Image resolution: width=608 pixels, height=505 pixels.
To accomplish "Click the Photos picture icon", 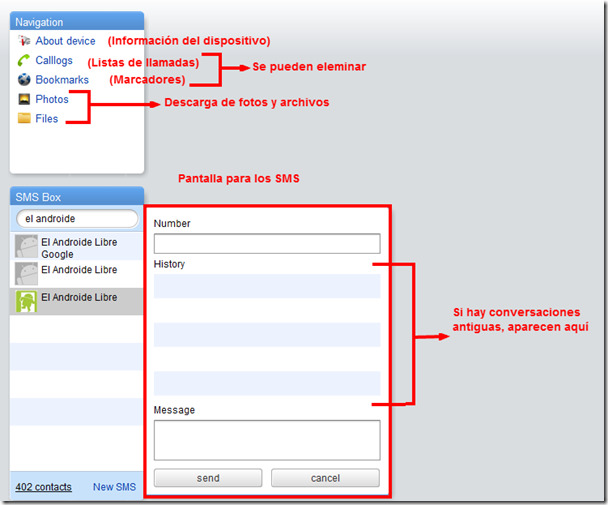I will (24, 99).
